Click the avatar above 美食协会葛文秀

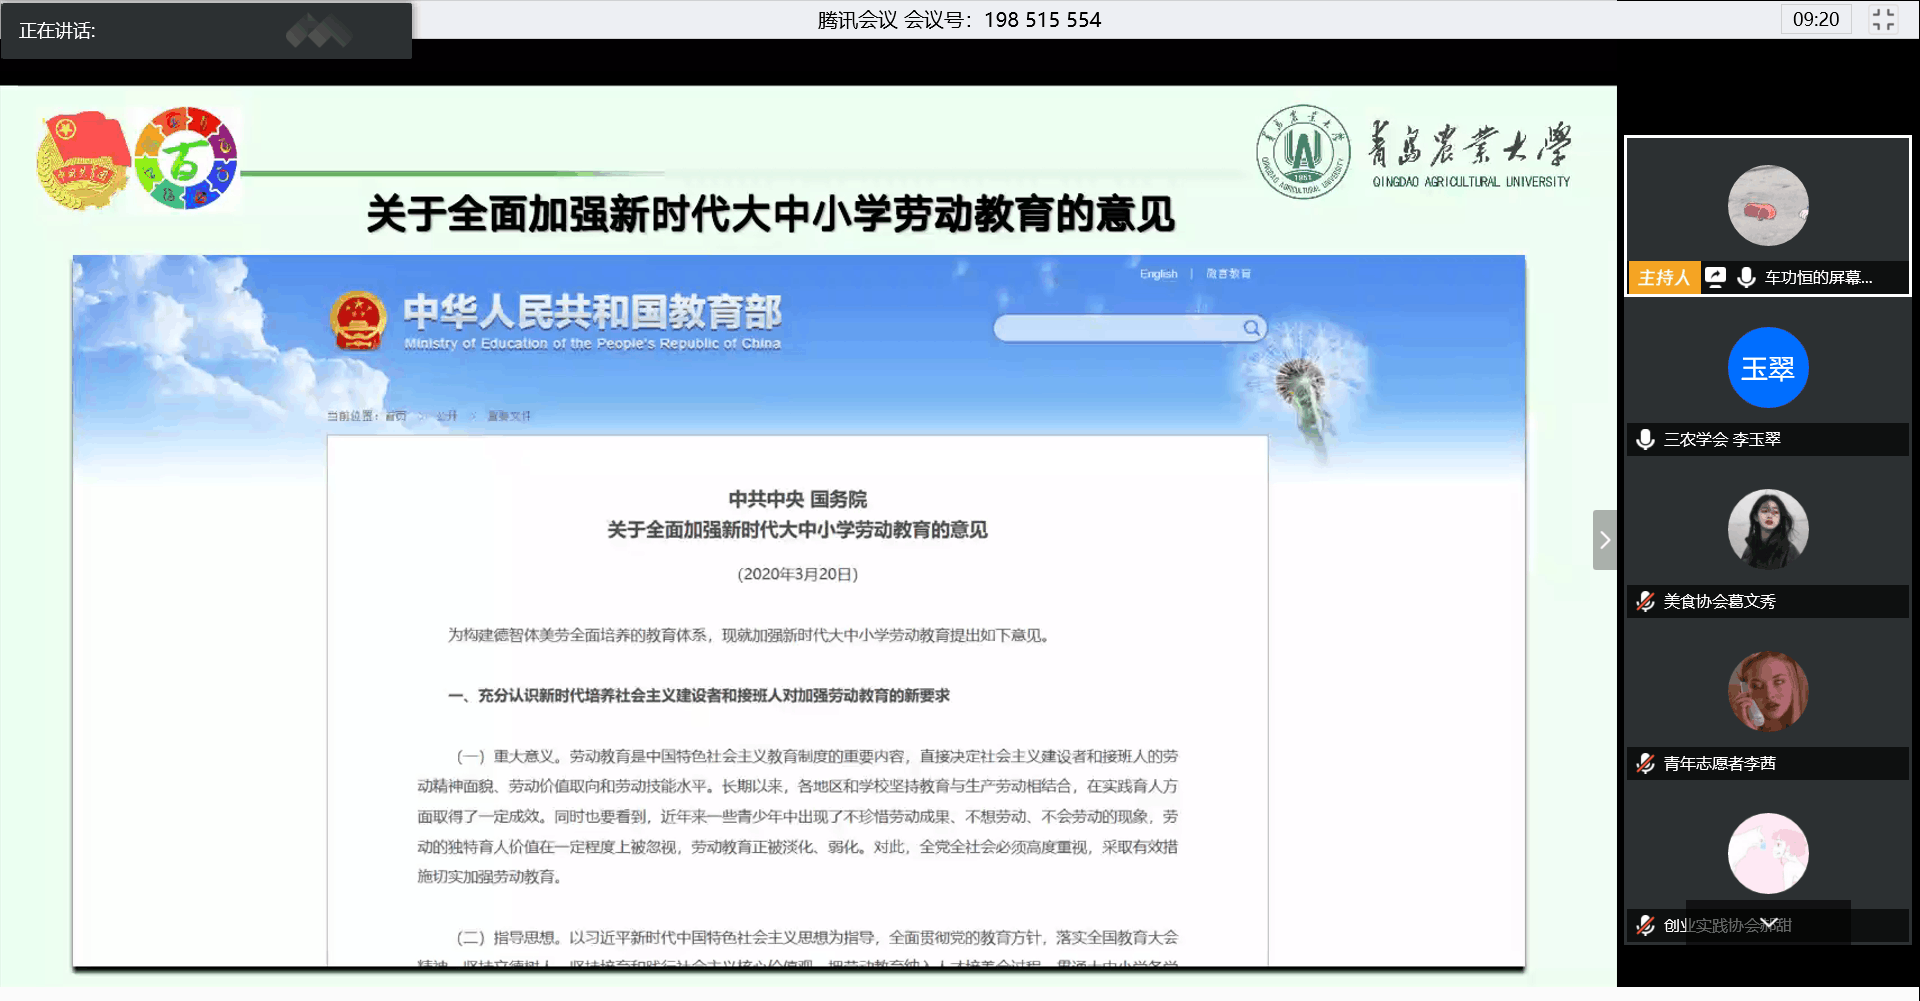tap(1768, 530)
